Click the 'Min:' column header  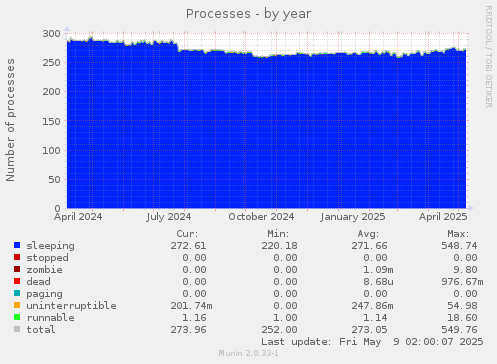[x=278, y=234]
